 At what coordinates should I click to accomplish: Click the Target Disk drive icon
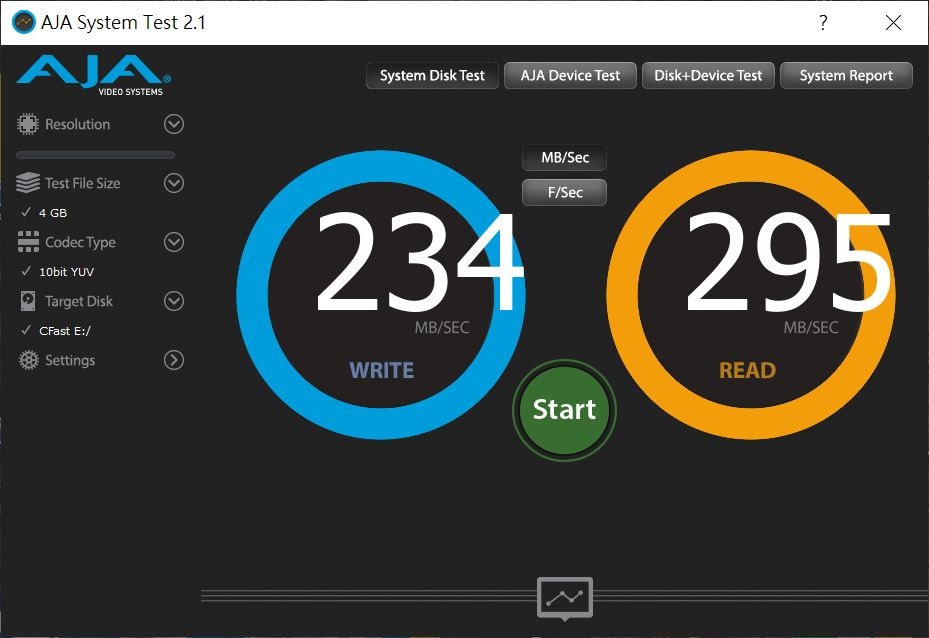pos(28,301)
